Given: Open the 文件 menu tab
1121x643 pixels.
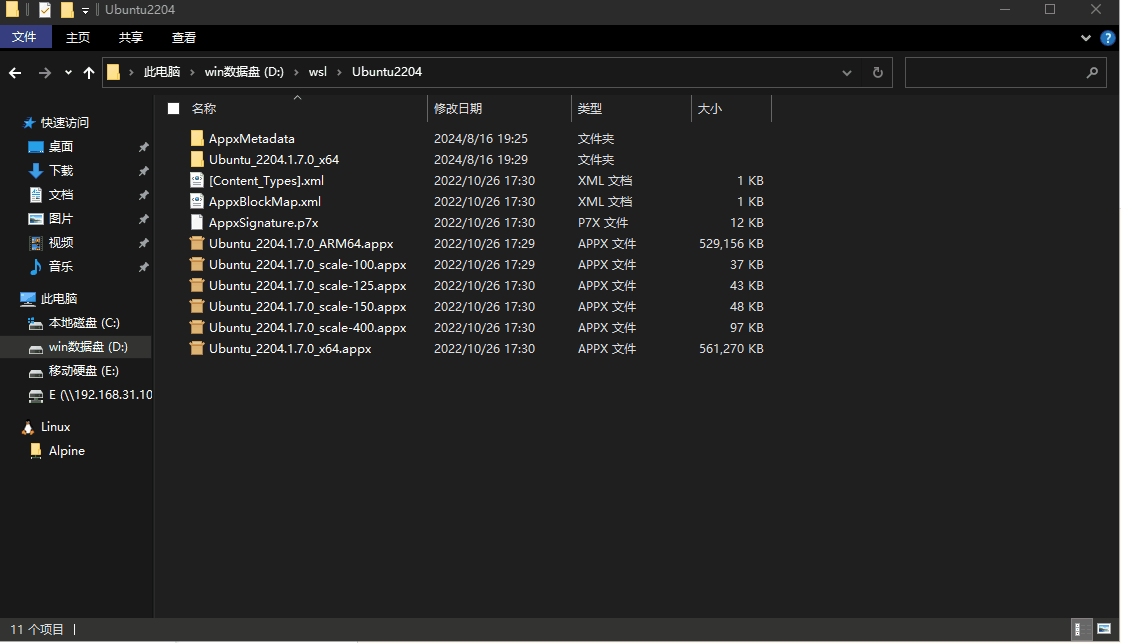Looking at the screenshot, I should pos(24,37).
